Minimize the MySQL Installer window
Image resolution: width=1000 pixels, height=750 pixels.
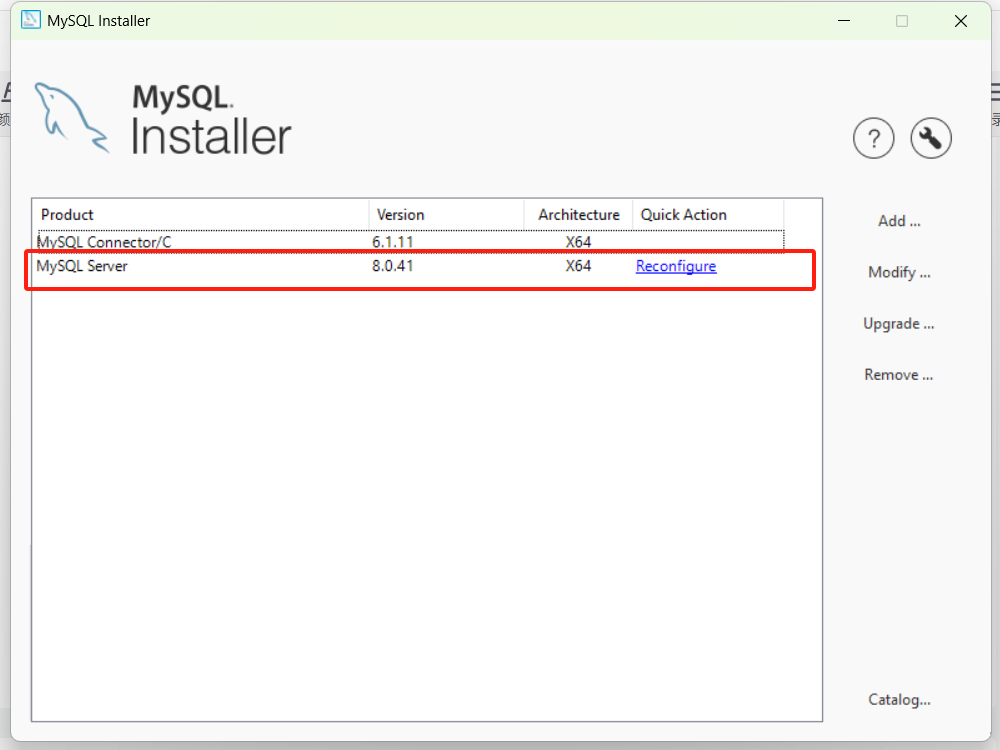(843, 20)
